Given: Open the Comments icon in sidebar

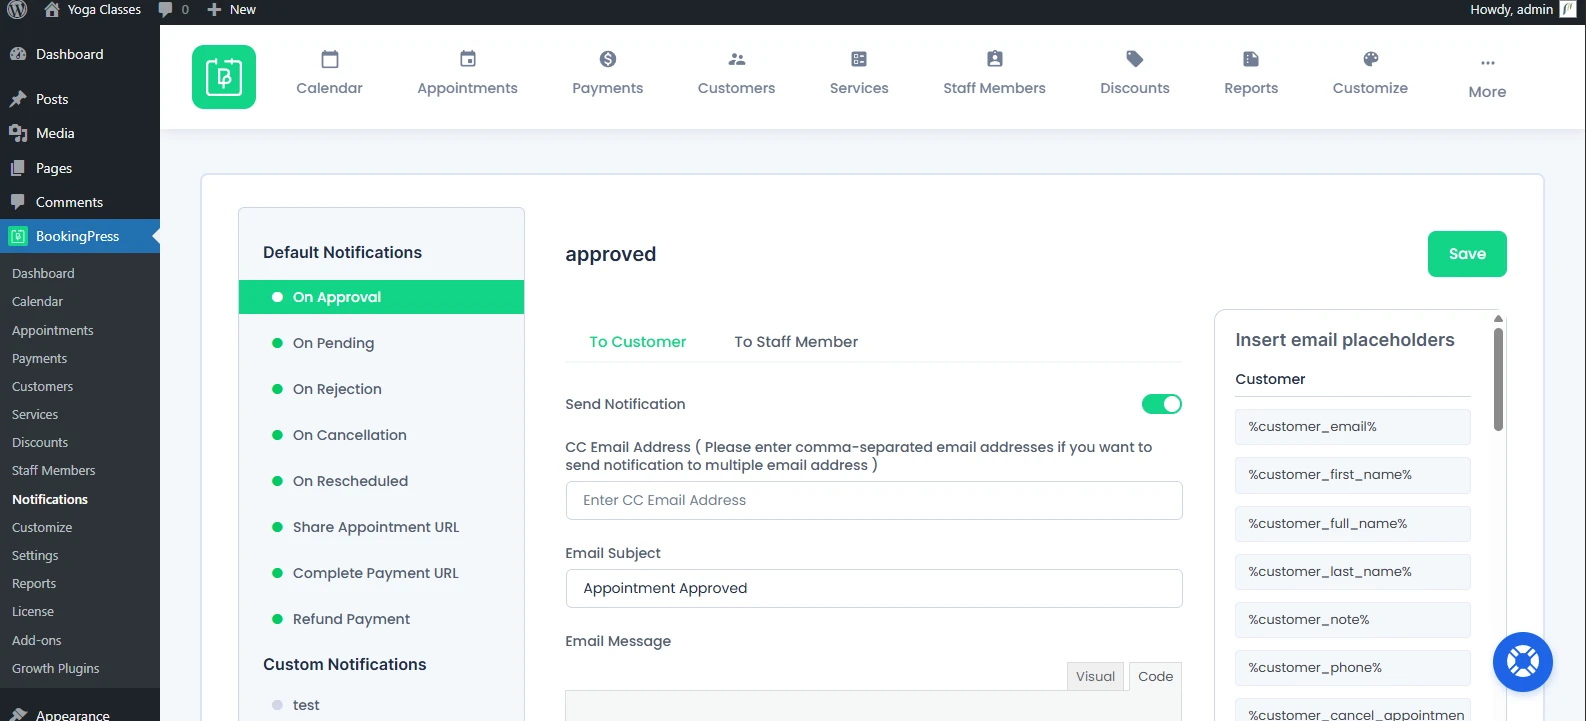Looking at the screenshot, I should tap(18, 202).
